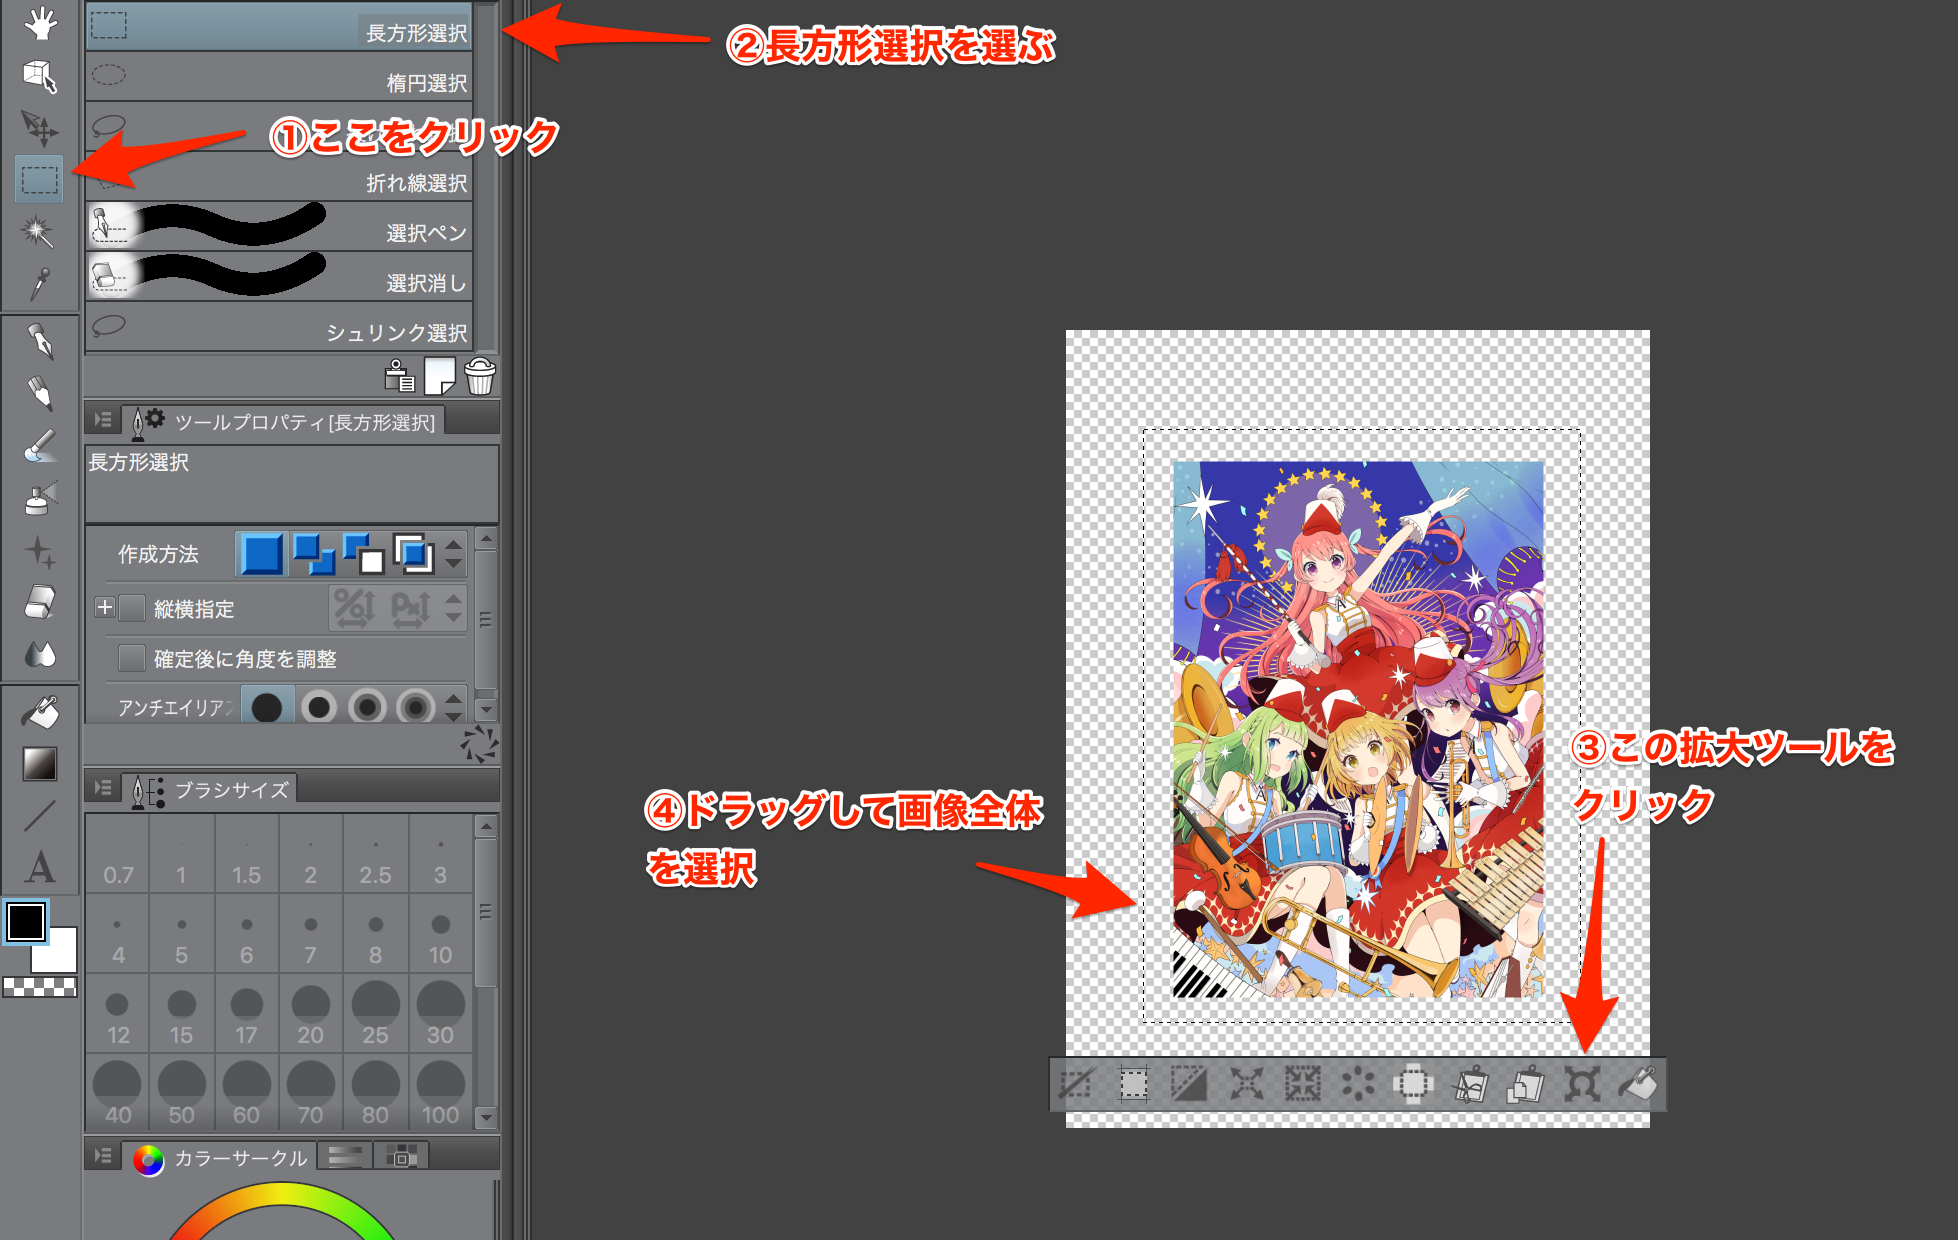Select the Airbrush tool
Screen dimensions: 1958x1240
pos(40,498)
